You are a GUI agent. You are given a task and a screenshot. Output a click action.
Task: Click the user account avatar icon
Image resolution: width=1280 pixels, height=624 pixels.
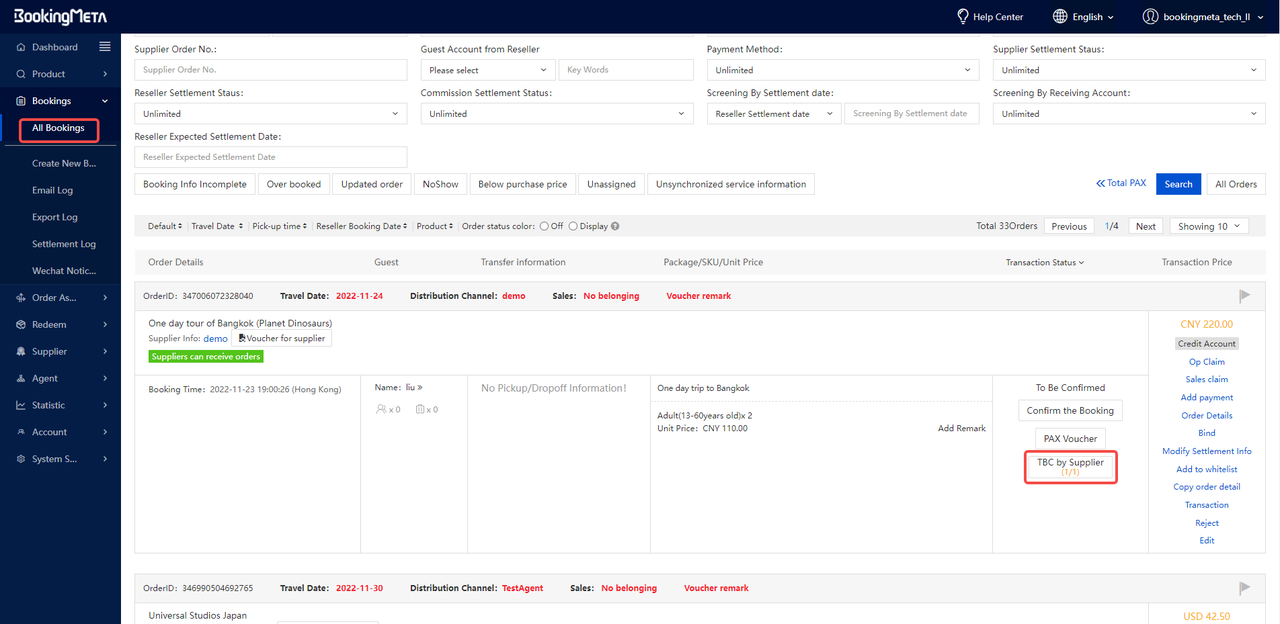[x=1150, y=17]
